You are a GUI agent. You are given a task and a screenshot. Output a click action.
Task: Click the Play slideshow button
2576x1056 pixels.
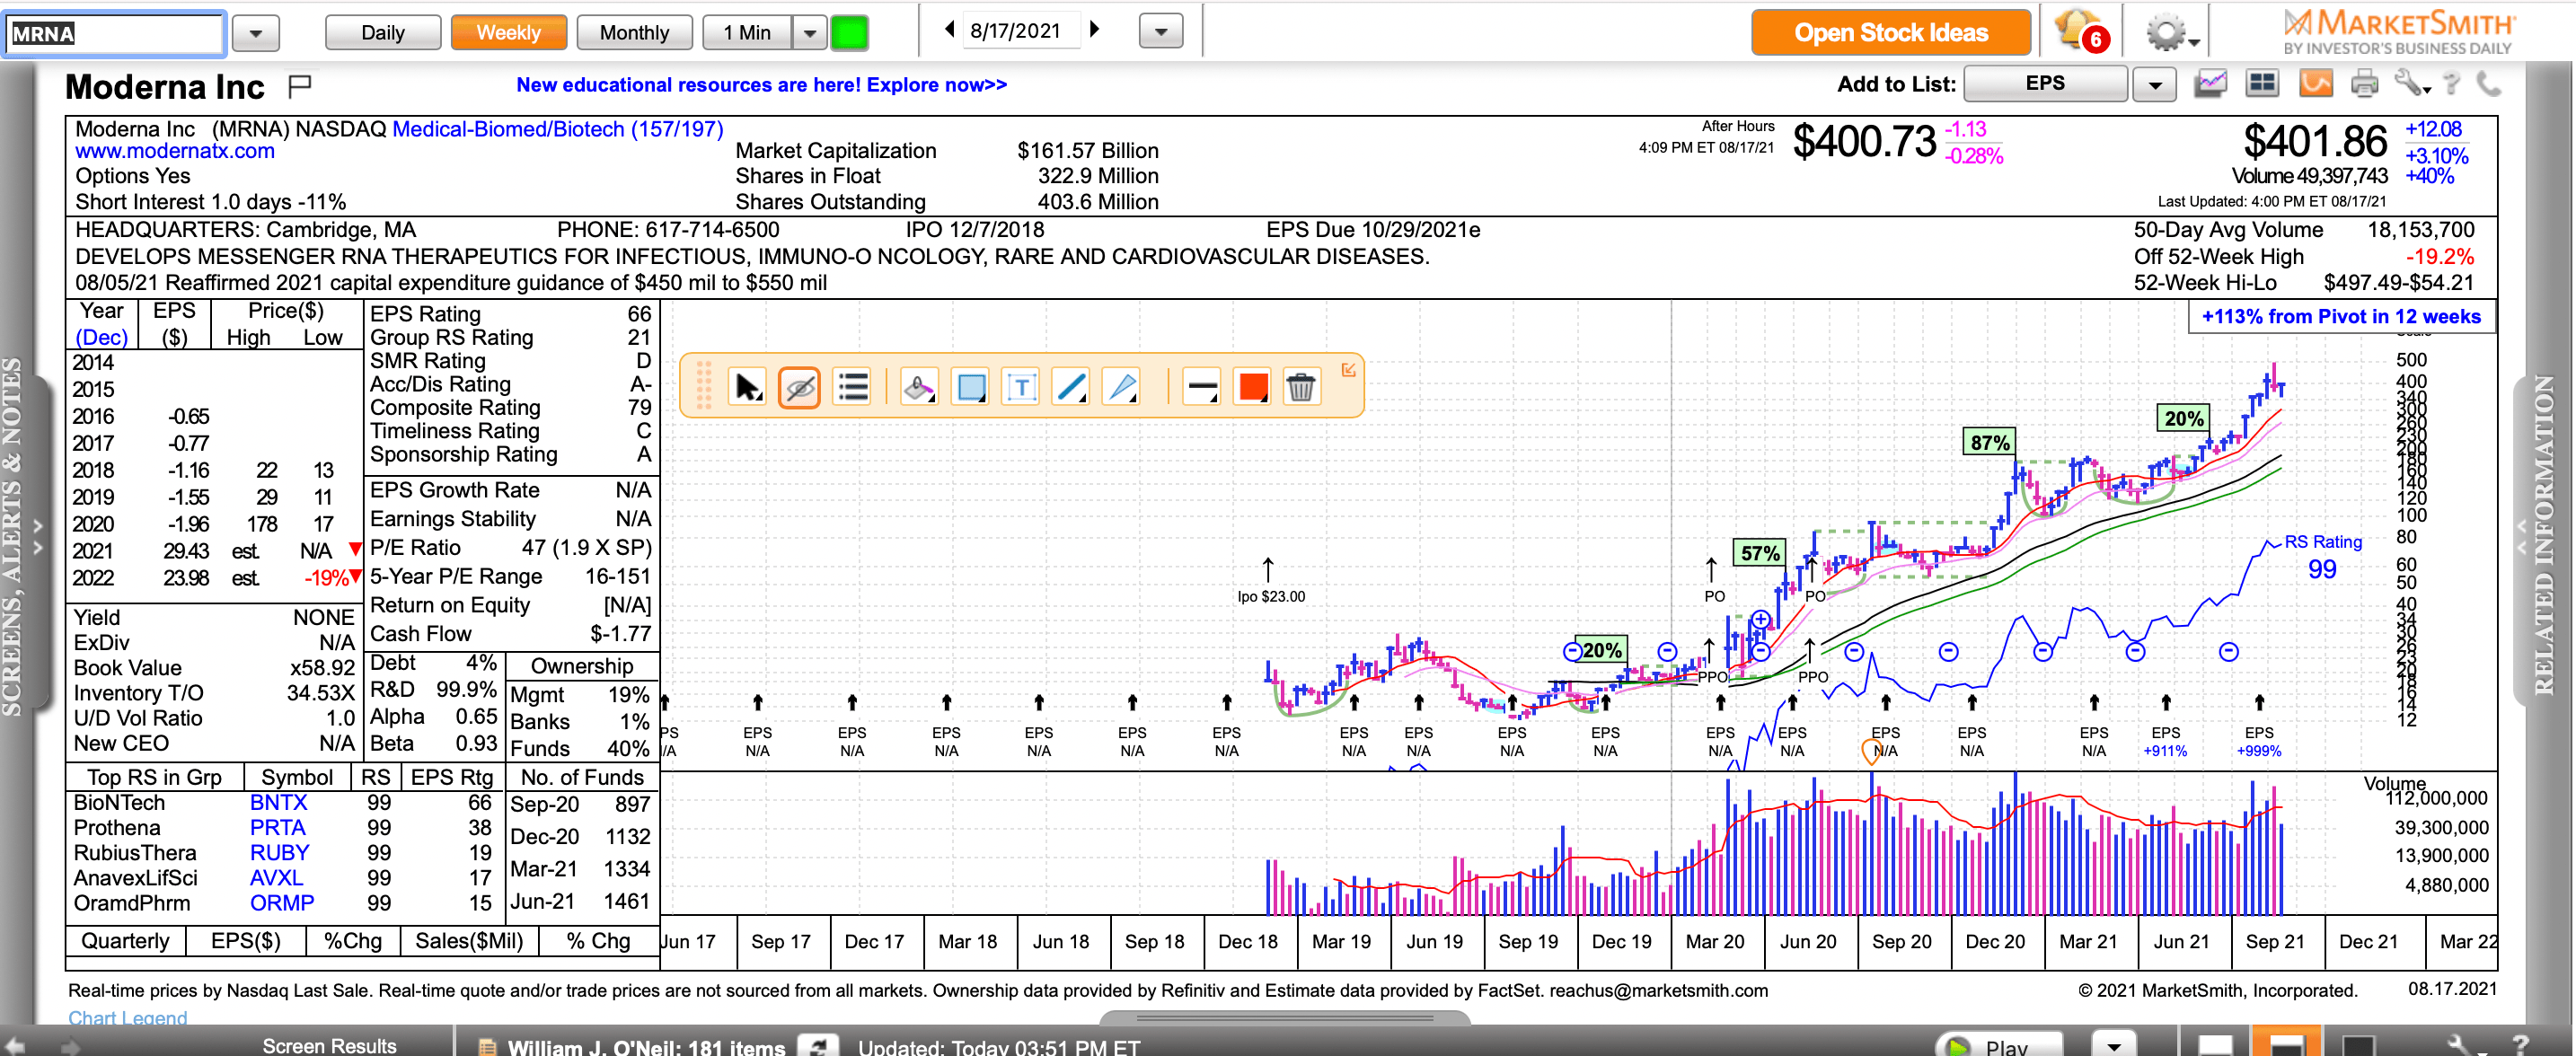tap(1998, 1044)
